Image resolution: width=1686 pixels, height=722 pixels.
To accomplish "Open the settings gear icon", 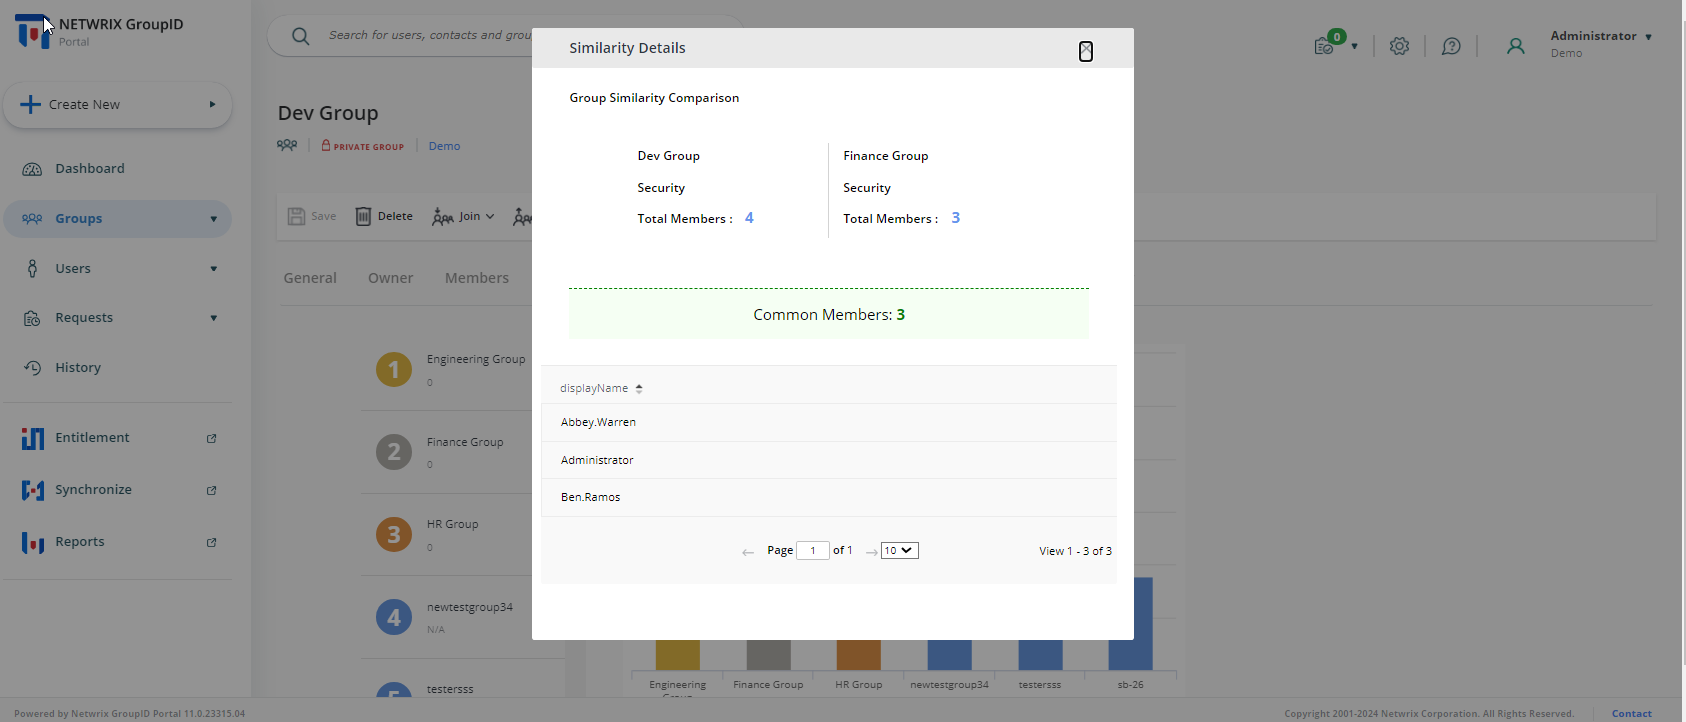I will click(x=1399, y=46).
